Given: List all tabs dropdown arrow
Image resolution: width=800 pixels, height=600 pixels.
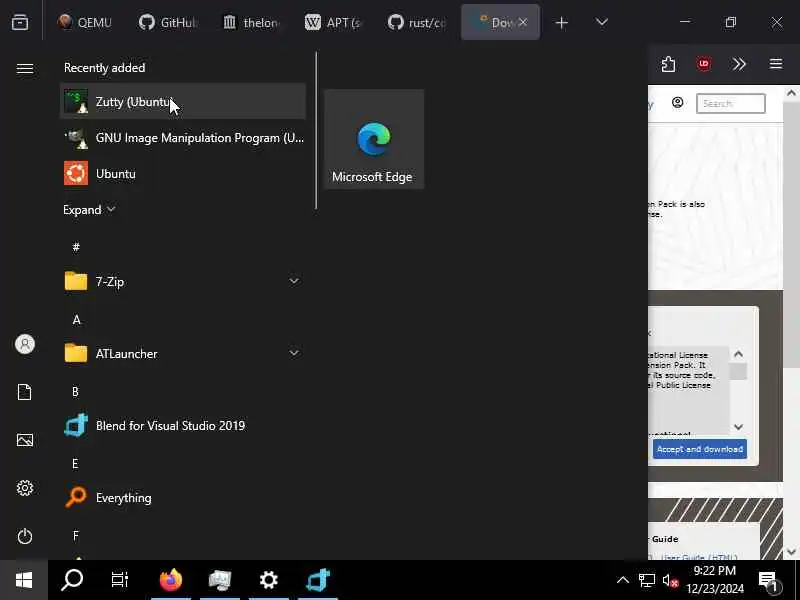Looking at the screenshot, I should pos(602,22).
